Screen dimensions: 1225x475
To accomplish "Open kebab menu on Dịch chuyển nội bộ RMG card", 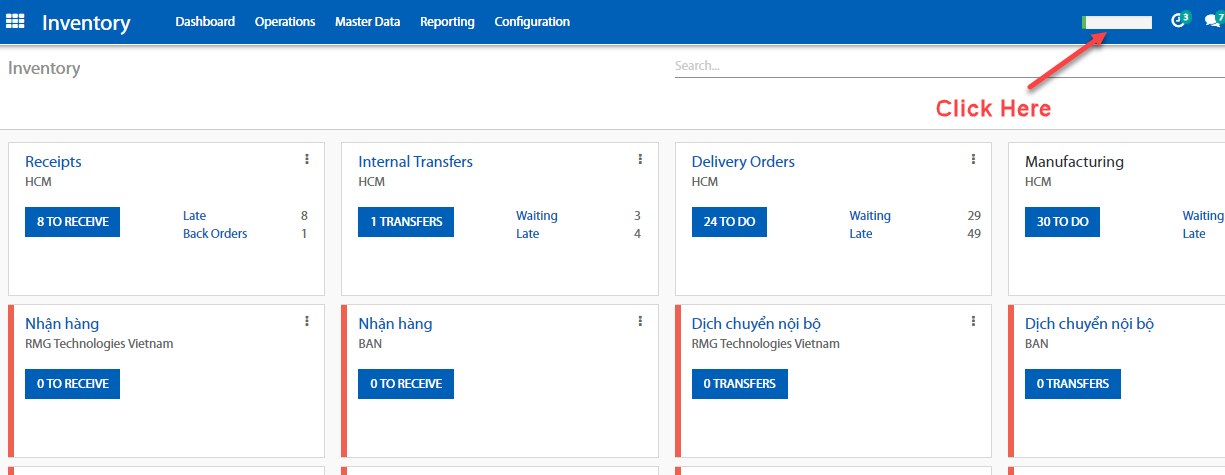I will [973, 321].
